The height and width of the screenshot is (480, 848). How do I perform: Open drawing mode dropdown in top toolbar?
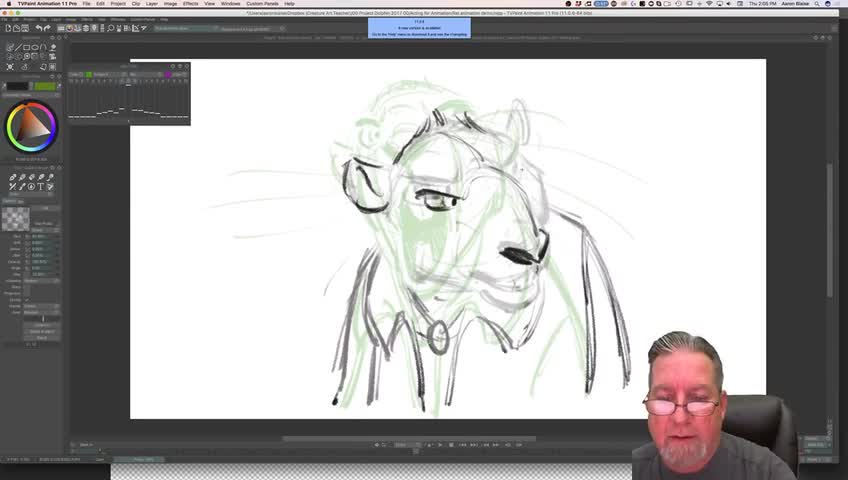[186, 28]
